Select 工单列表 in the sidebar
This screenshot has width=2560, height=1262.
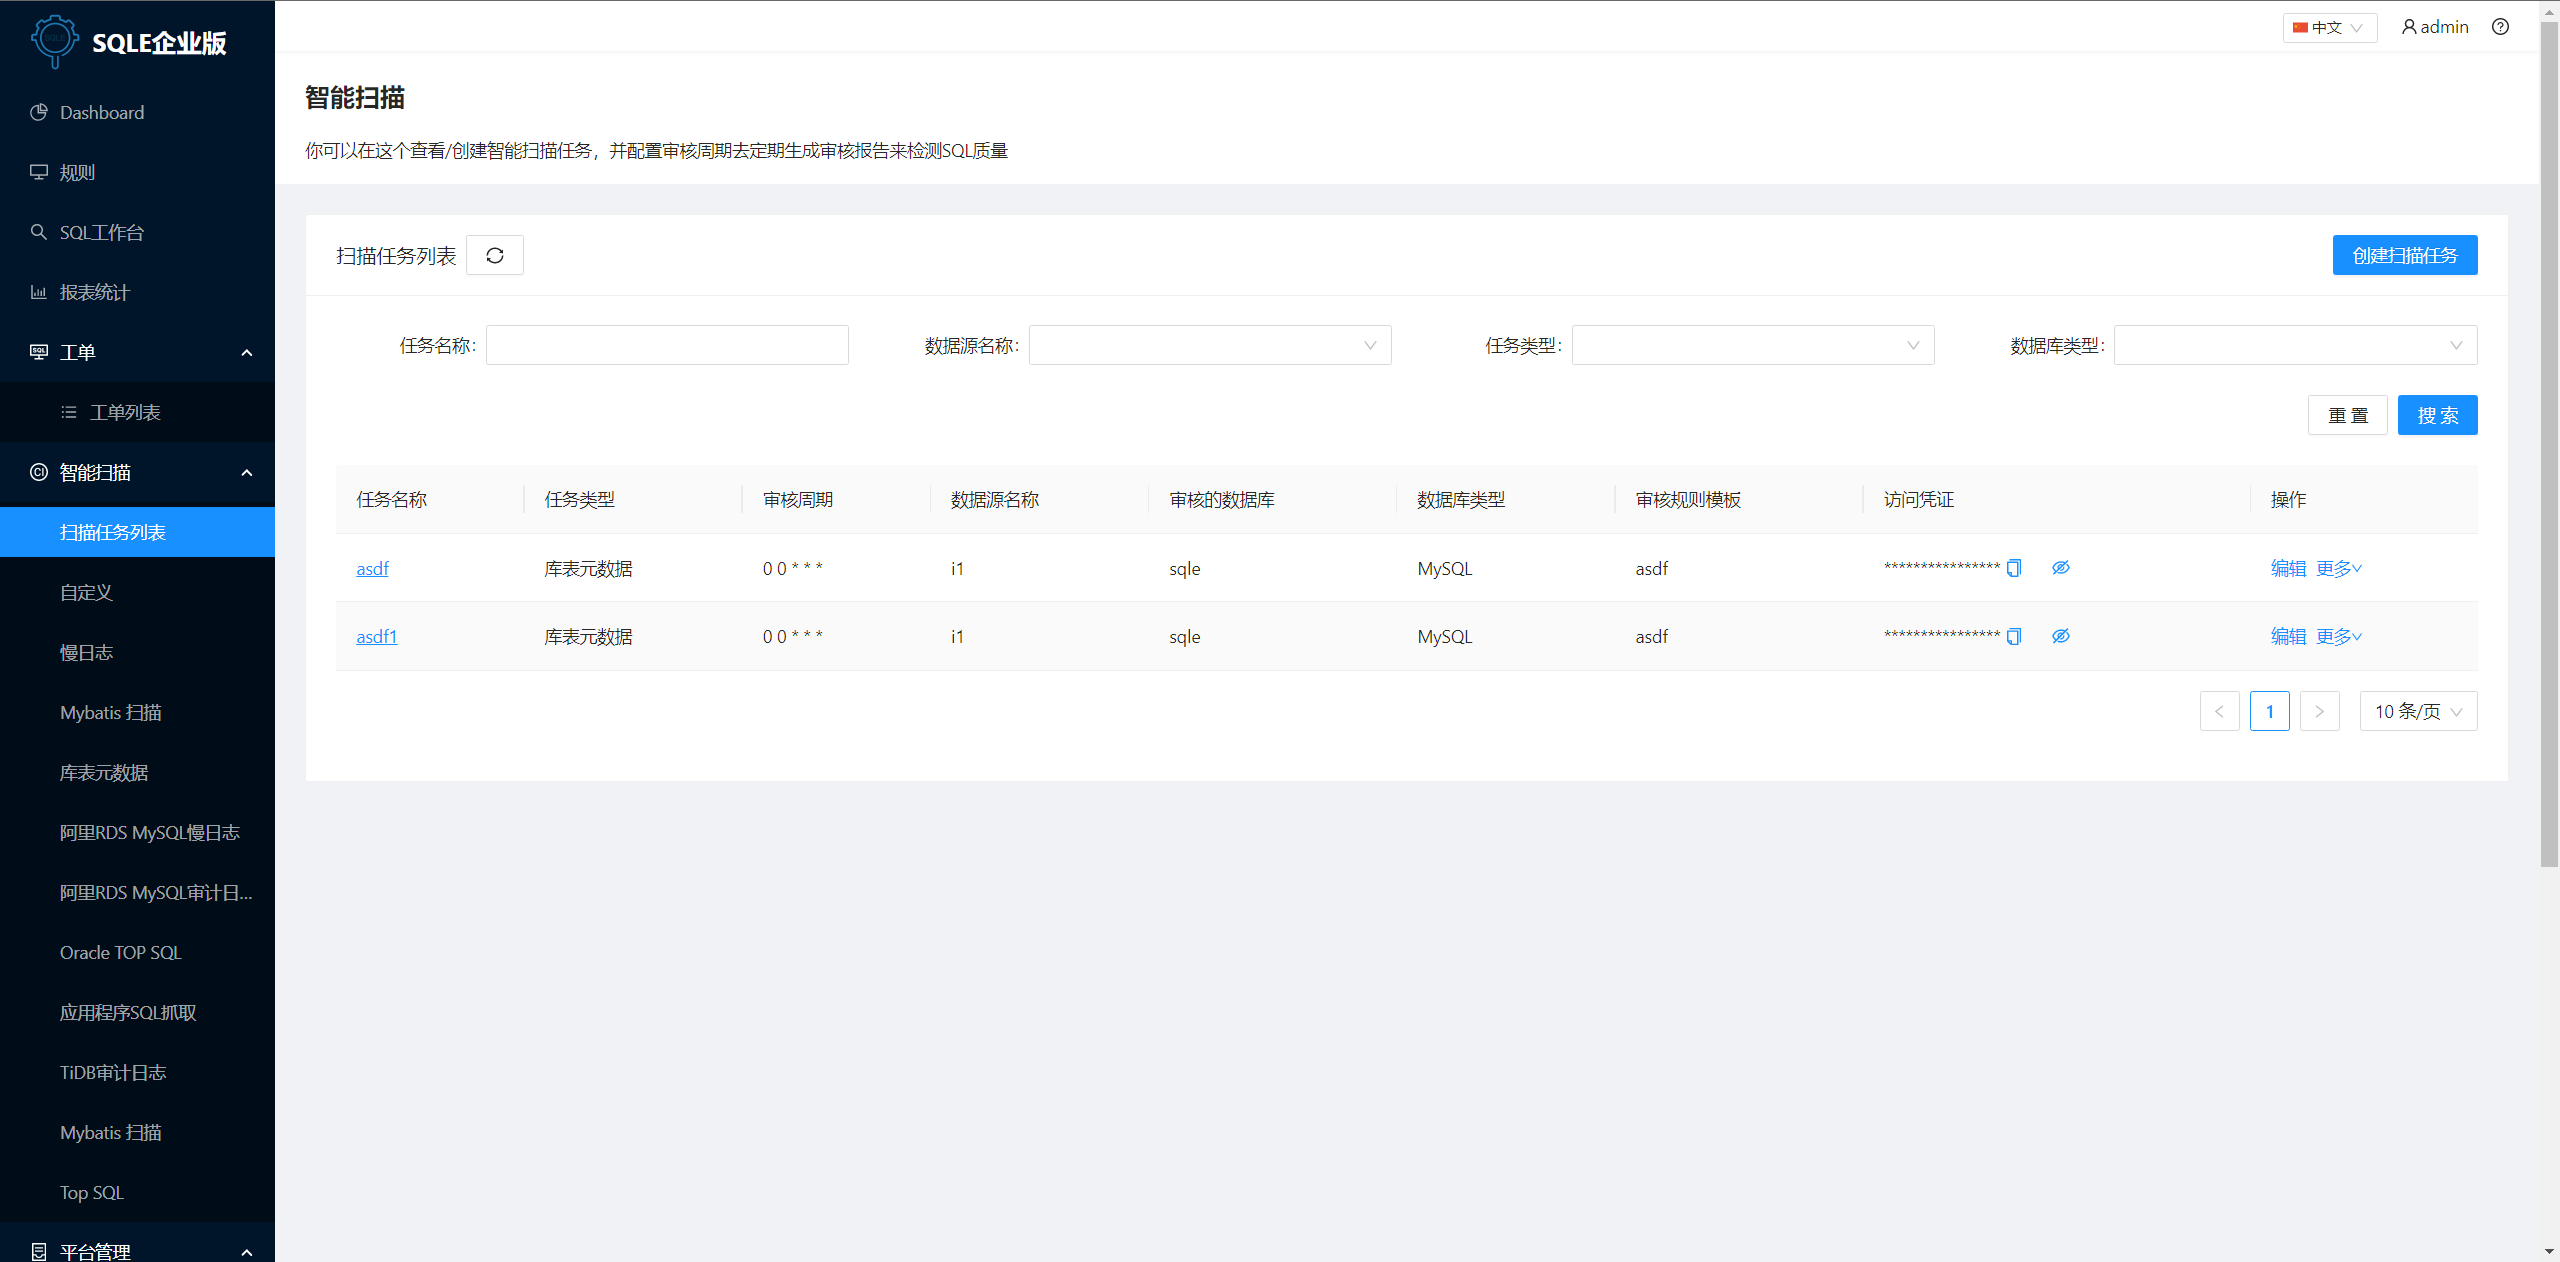point(138,412)
